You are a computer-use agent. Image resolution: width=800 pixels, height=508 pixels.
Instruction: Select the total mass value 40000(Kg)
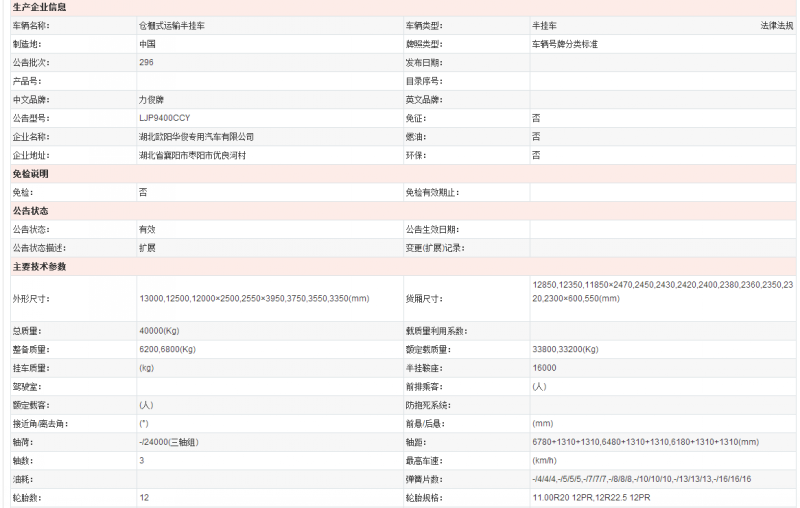tap(159, 330)
